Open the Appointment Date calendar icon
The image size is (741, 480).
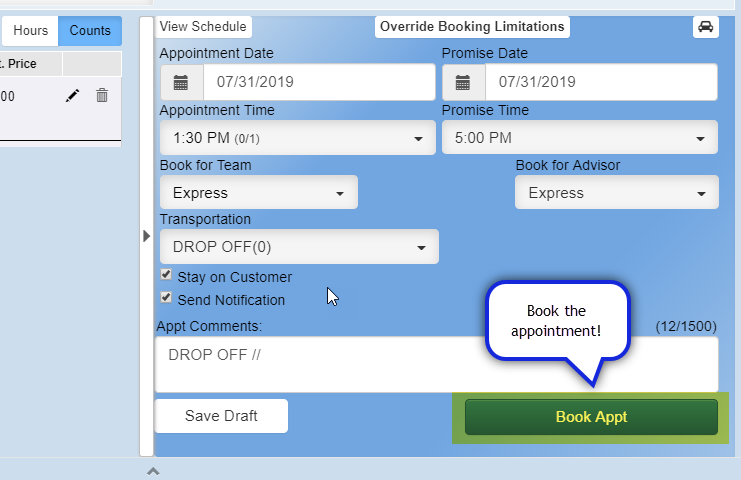coord(181,82)
